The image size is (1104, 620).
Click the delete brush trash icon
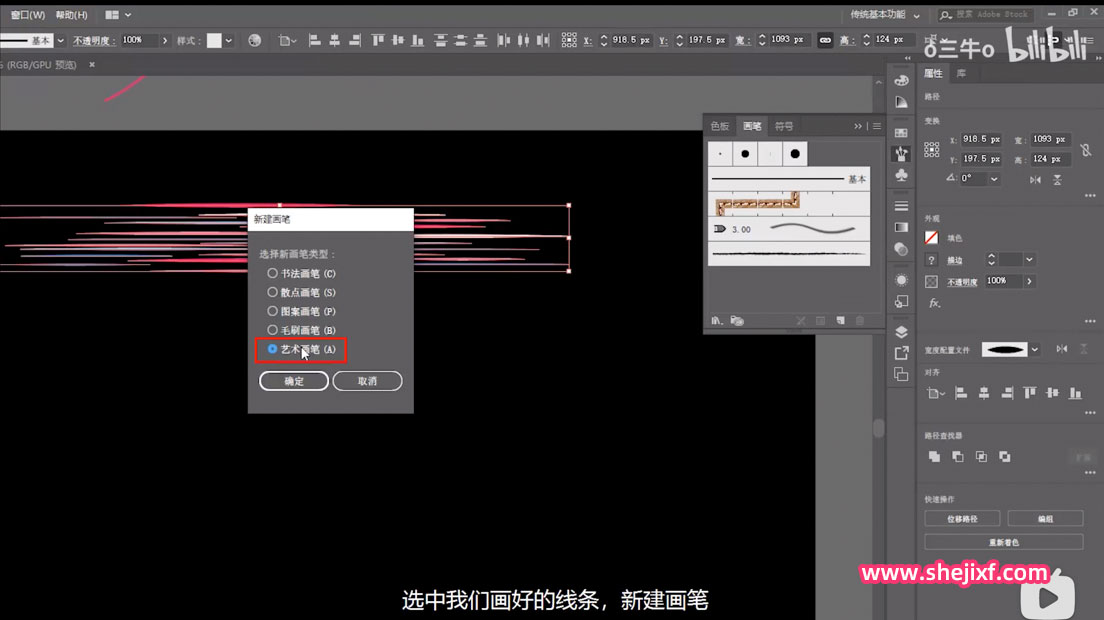(x=858, y=320)
